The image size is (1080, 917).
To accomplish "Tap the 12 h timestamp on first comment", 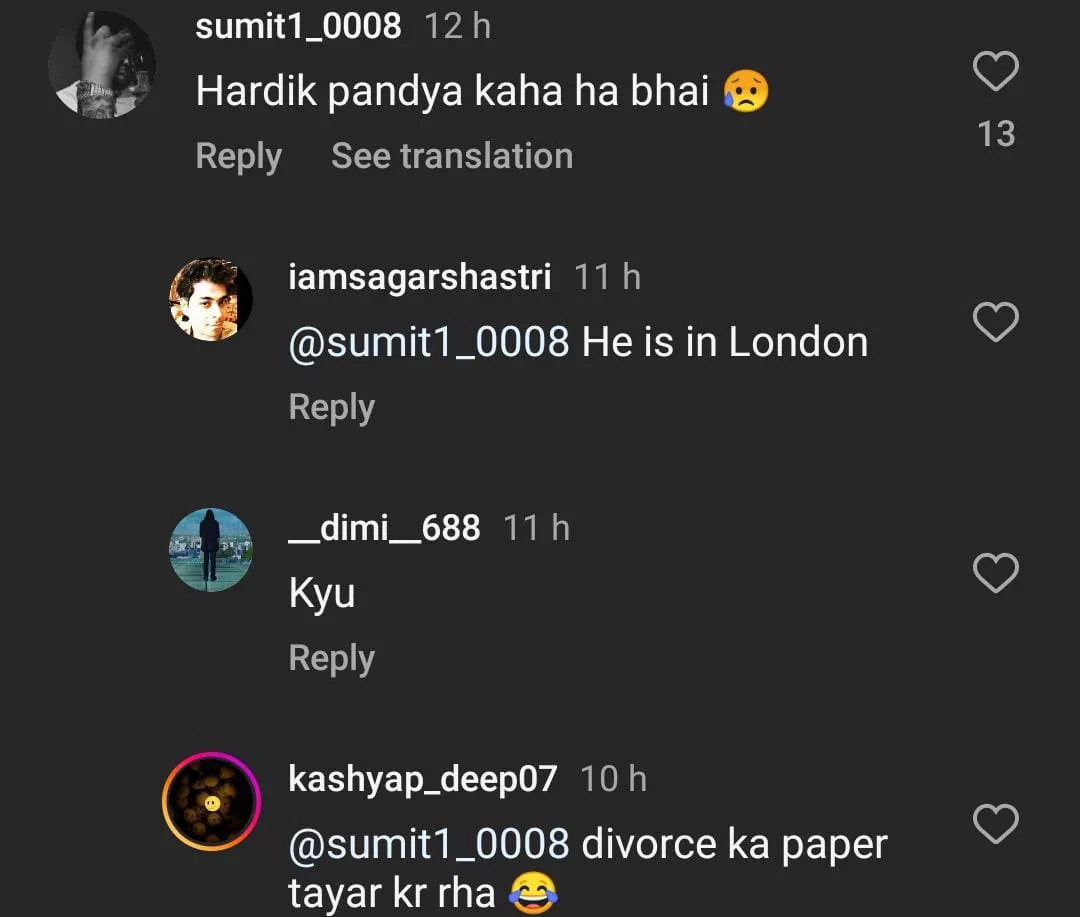I will [x=457, y=27].
